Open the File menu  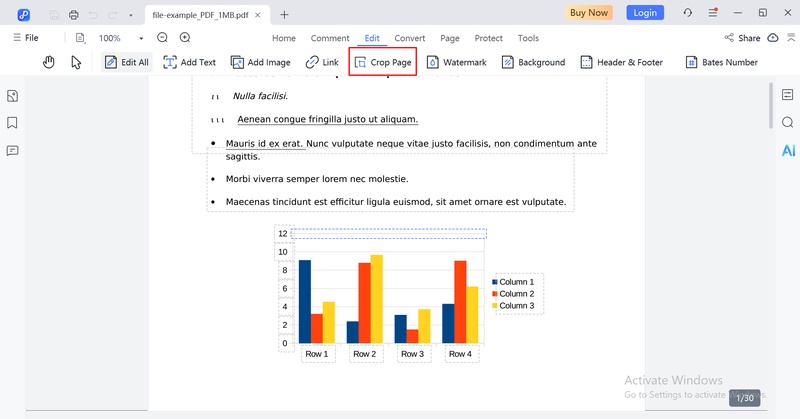(x=26, y=38)
